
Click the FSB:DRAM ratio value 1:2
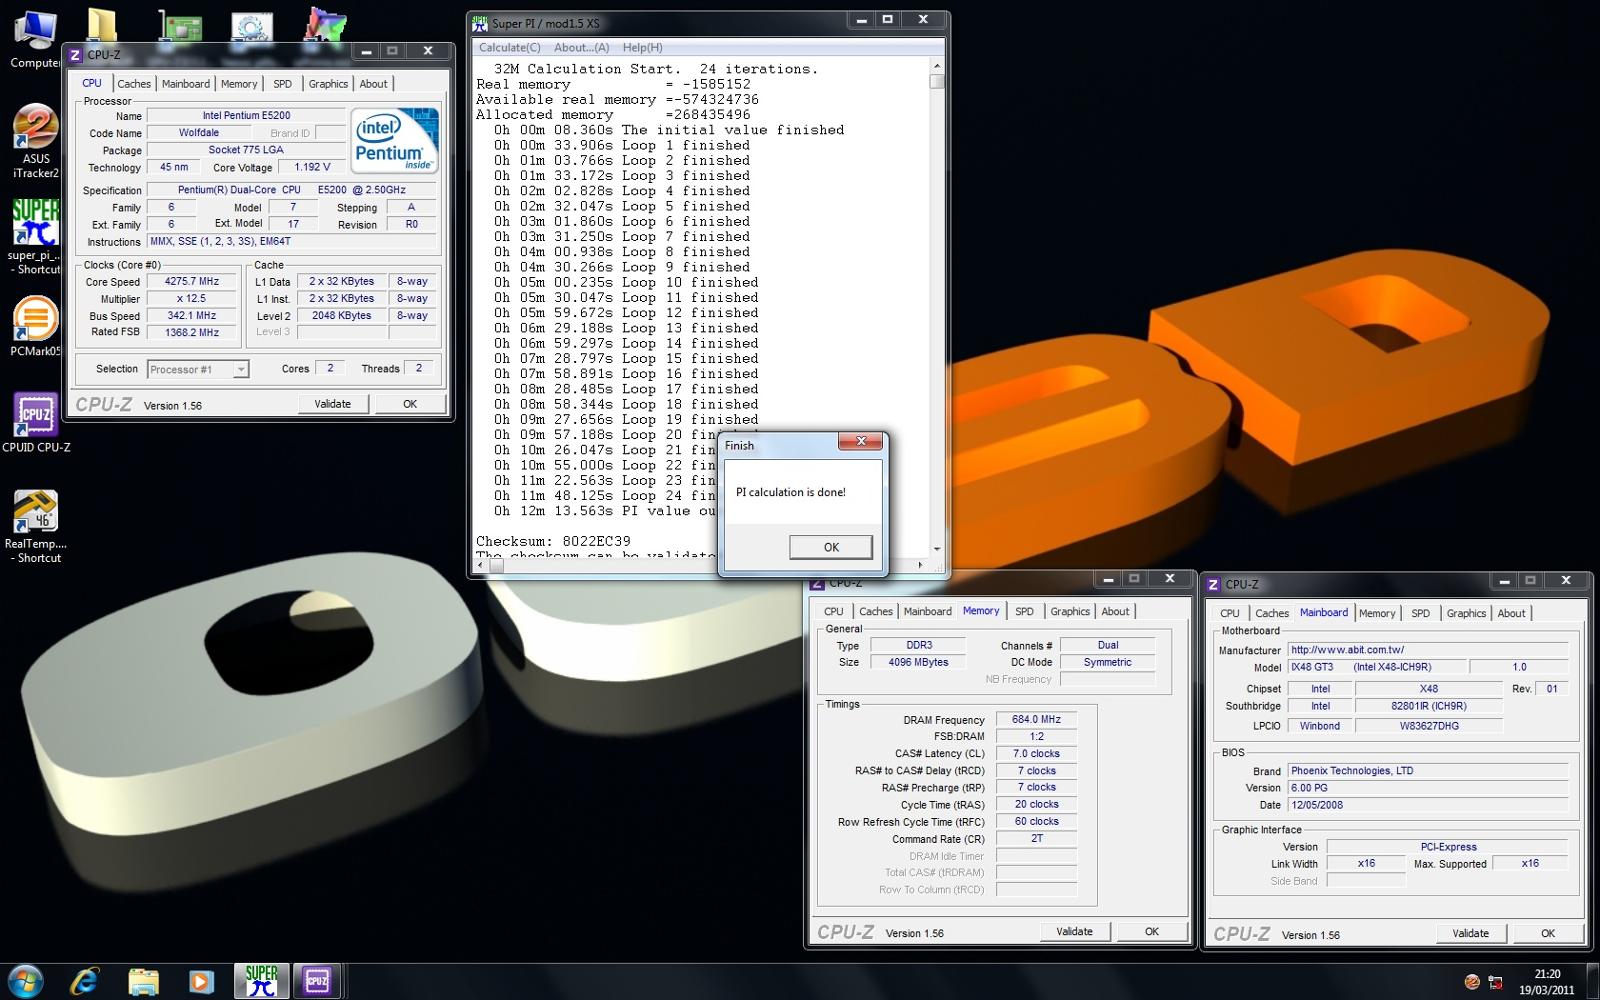(x=1037, y=736)
